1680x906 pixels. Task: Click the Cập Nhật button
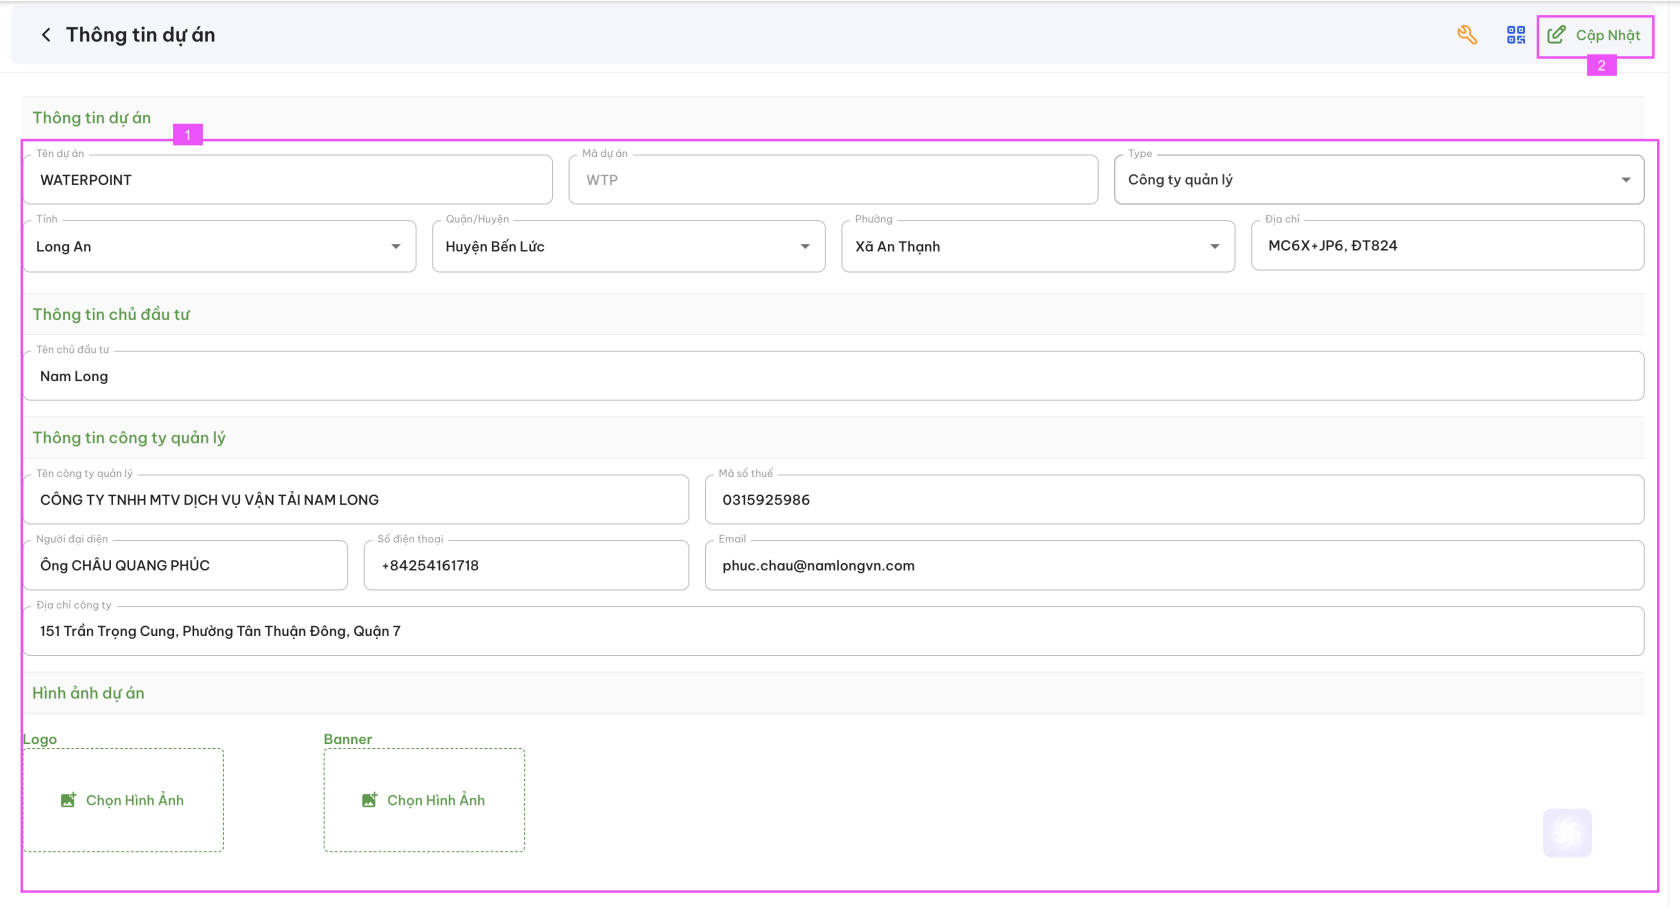click(x=1595, y=36)
